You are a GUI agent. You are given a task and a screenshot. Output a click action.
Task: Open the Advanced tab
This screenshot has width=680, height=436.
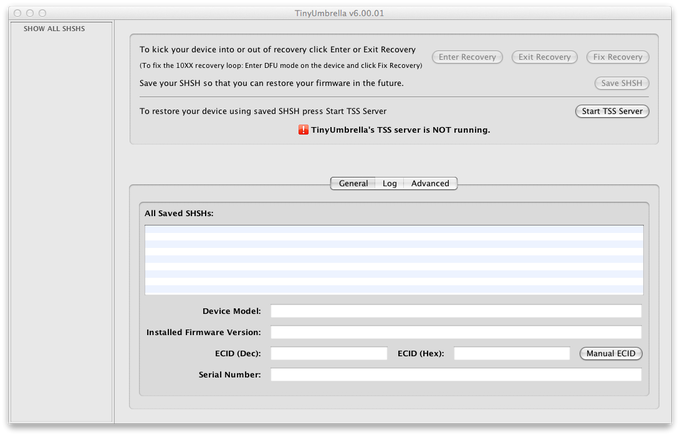pyautogui.click(x=430, y=184)
